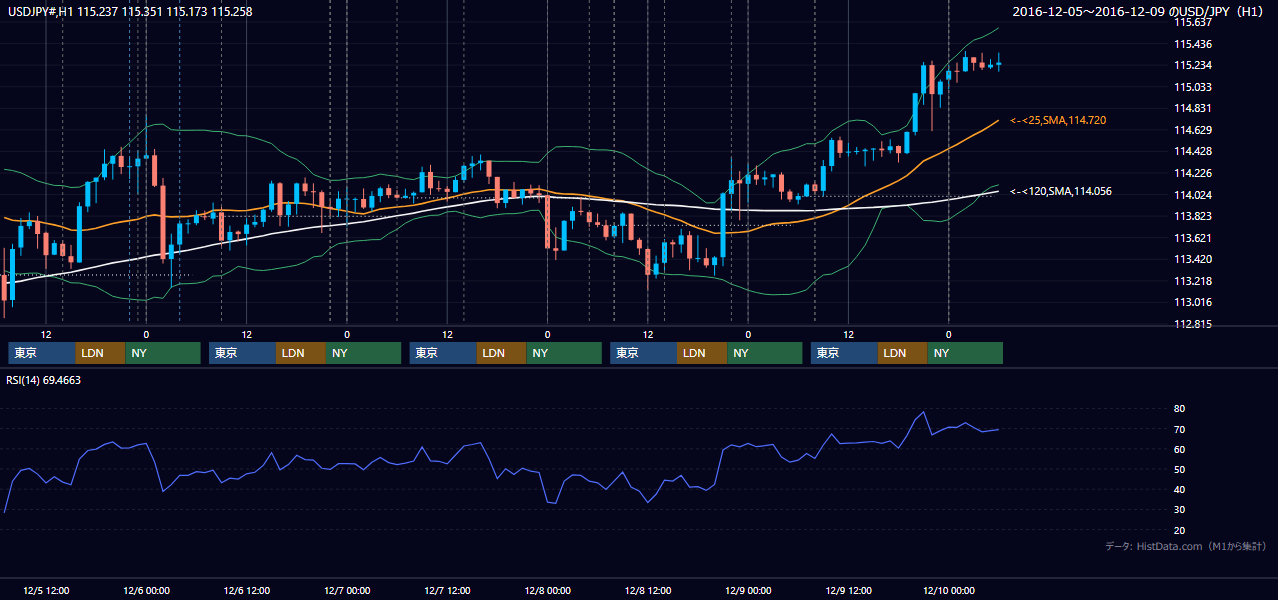1278x600 pixels.
Task: Click RSI axis level 20
Action: click(1180, 530)
